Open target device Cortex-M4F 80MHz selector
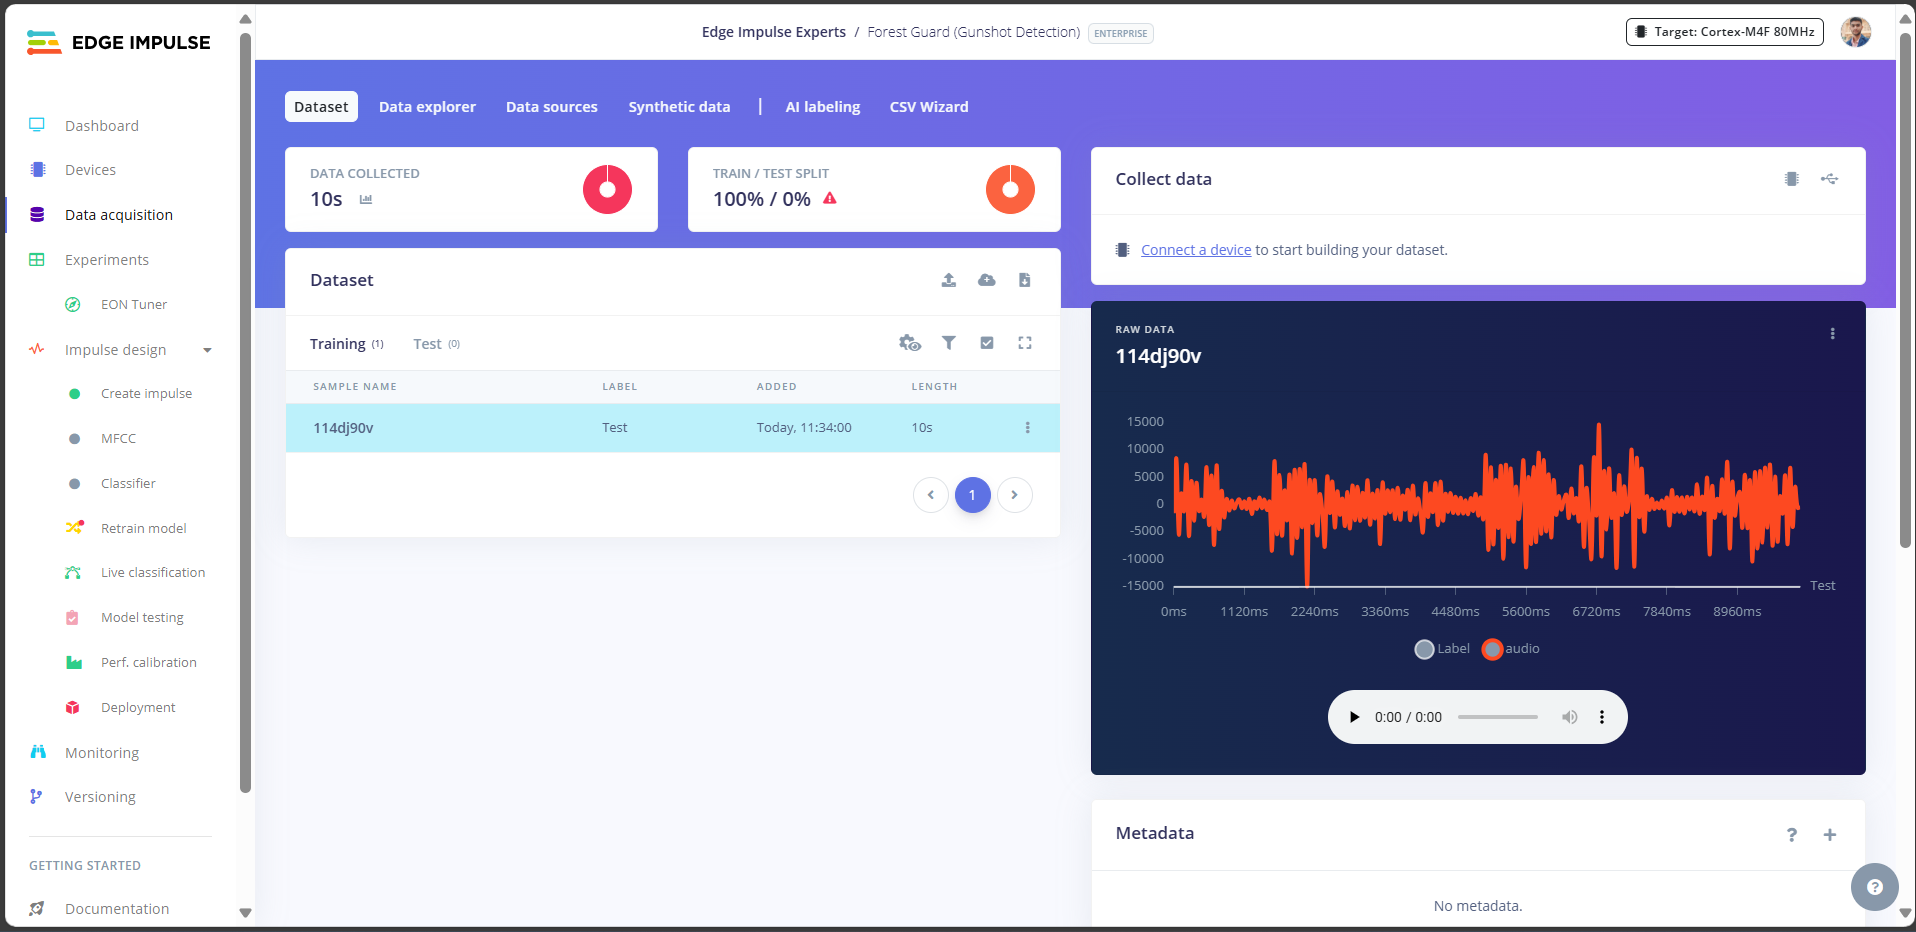The width and height of the screenshot is (1916, 932). tap(1725, 32)
